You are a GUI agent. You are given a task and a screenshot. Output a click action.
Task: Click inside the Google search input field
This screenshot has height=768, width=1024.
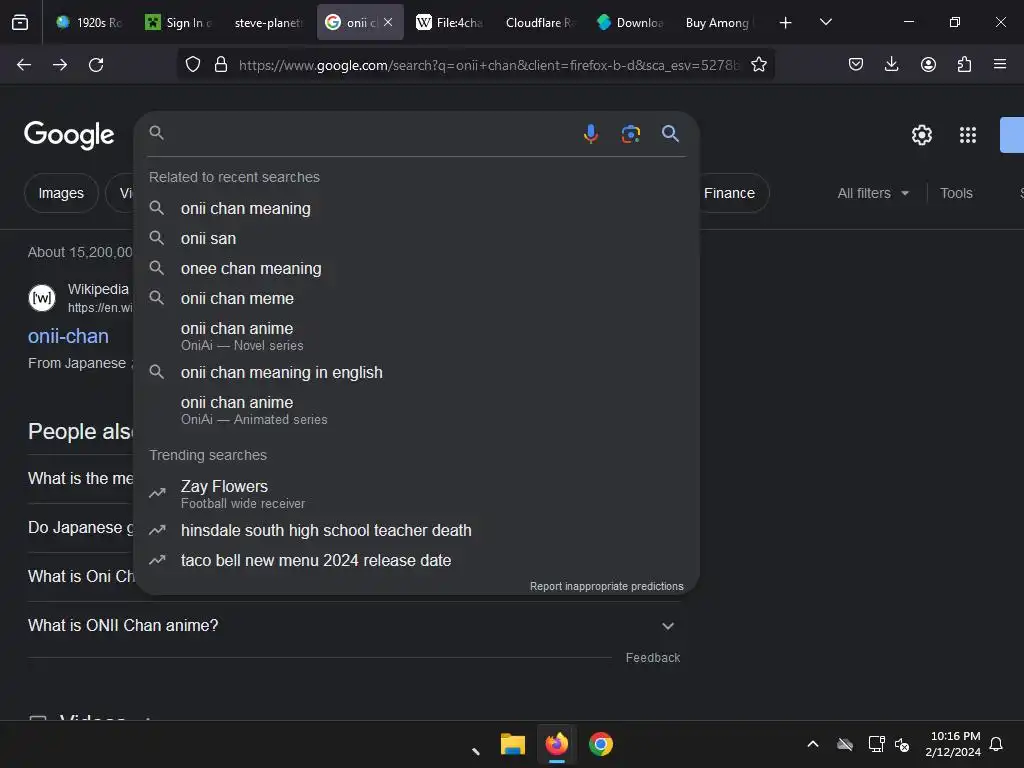tap(372, 134)
